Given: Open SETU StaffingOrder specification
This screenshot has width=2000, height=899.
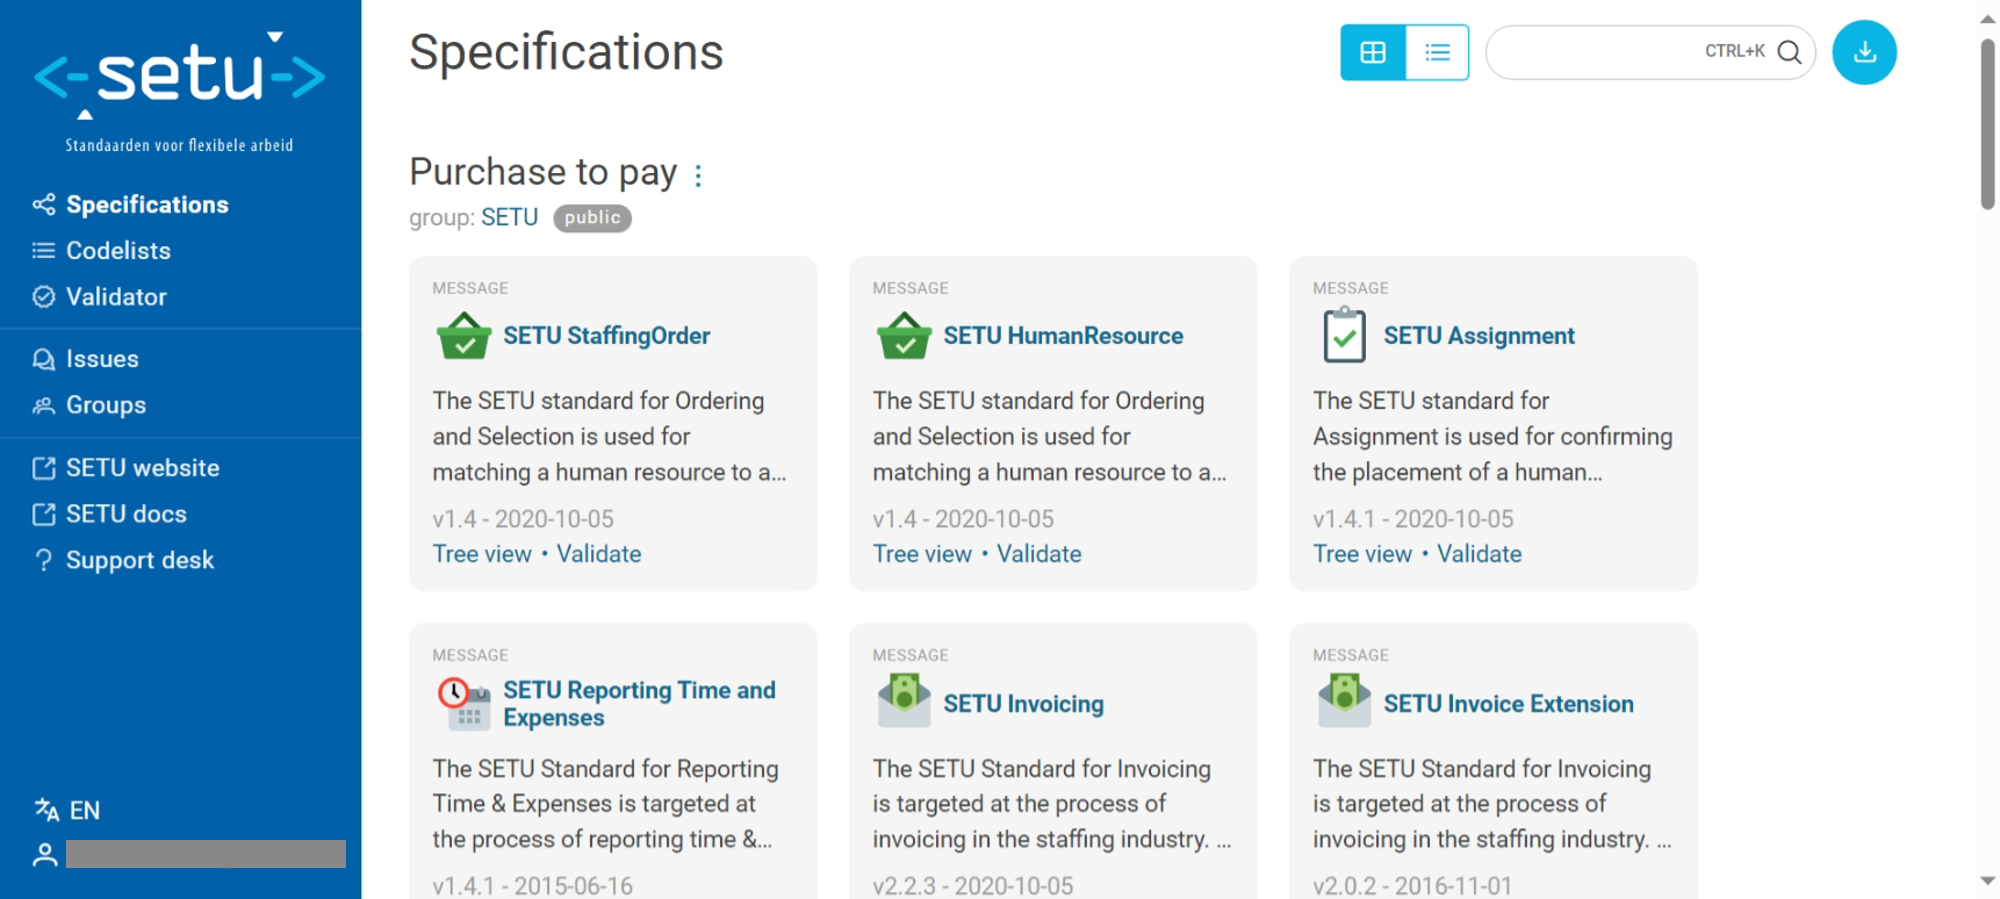Looking at the screenshot, I should [606, 335].
